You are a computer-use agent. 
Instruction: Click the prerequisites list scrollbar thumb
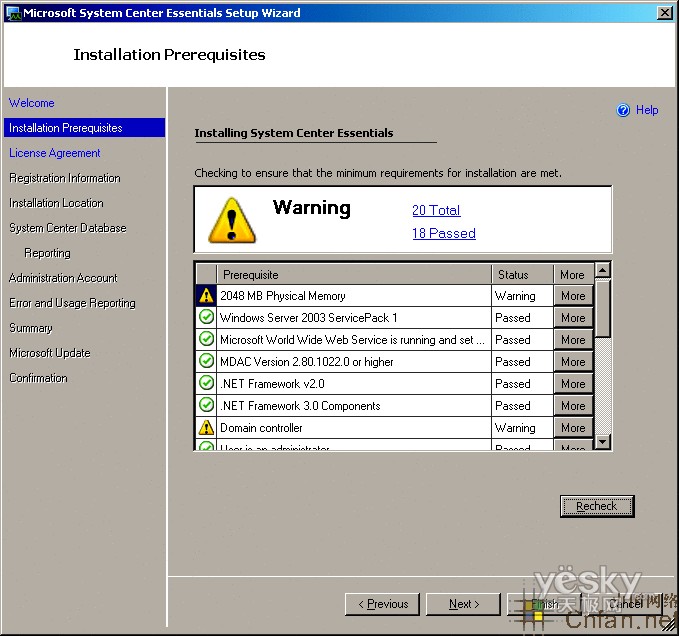(x=603, y=308)
